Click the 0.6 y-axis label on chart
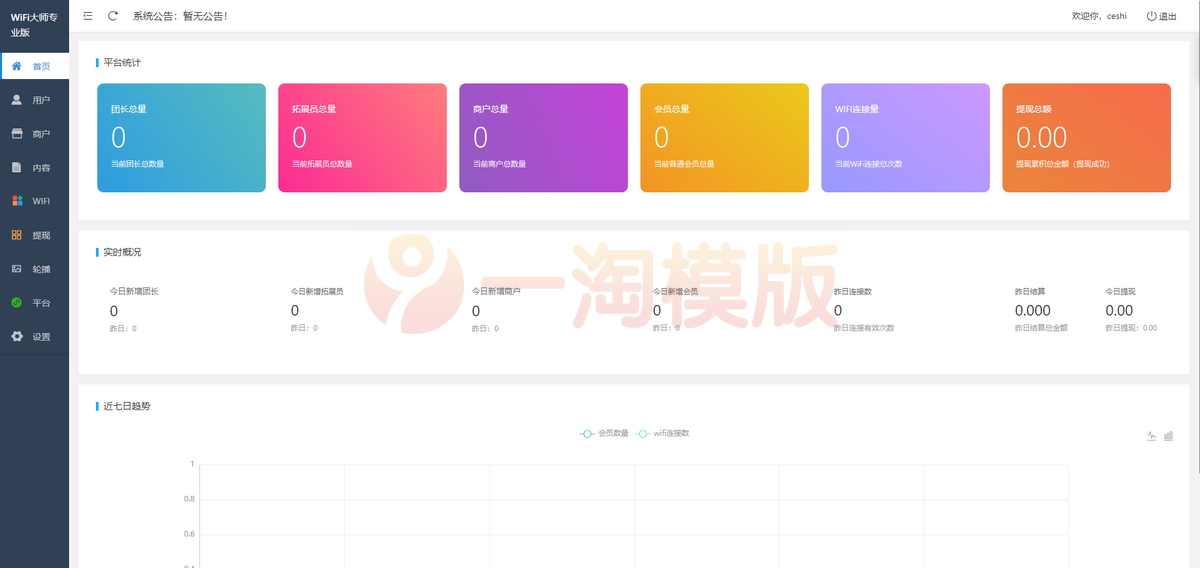The height and width of the screenshot is (568, 1200). 189,534
